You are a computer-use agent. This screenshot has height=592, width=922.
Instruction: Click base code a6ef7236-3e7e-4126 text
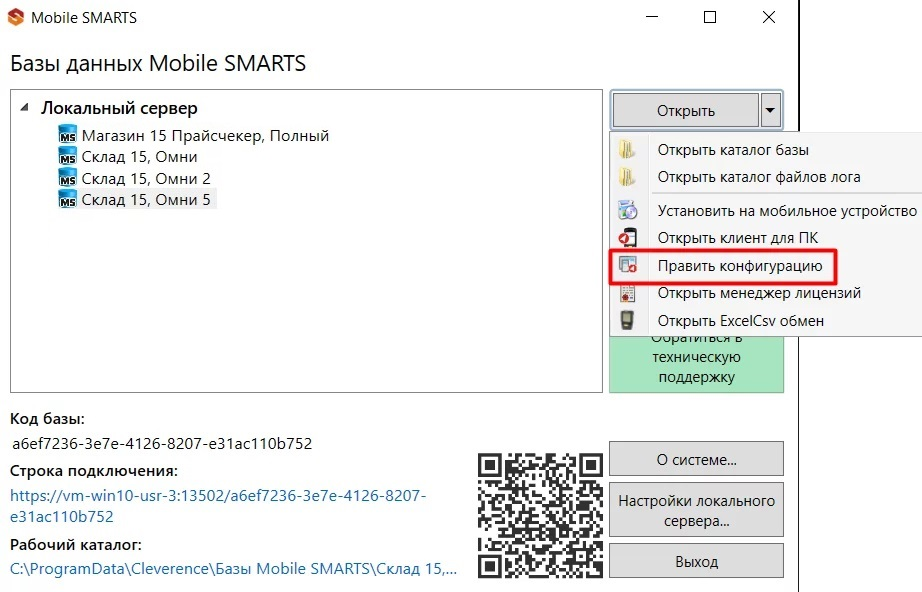(162, 443)
